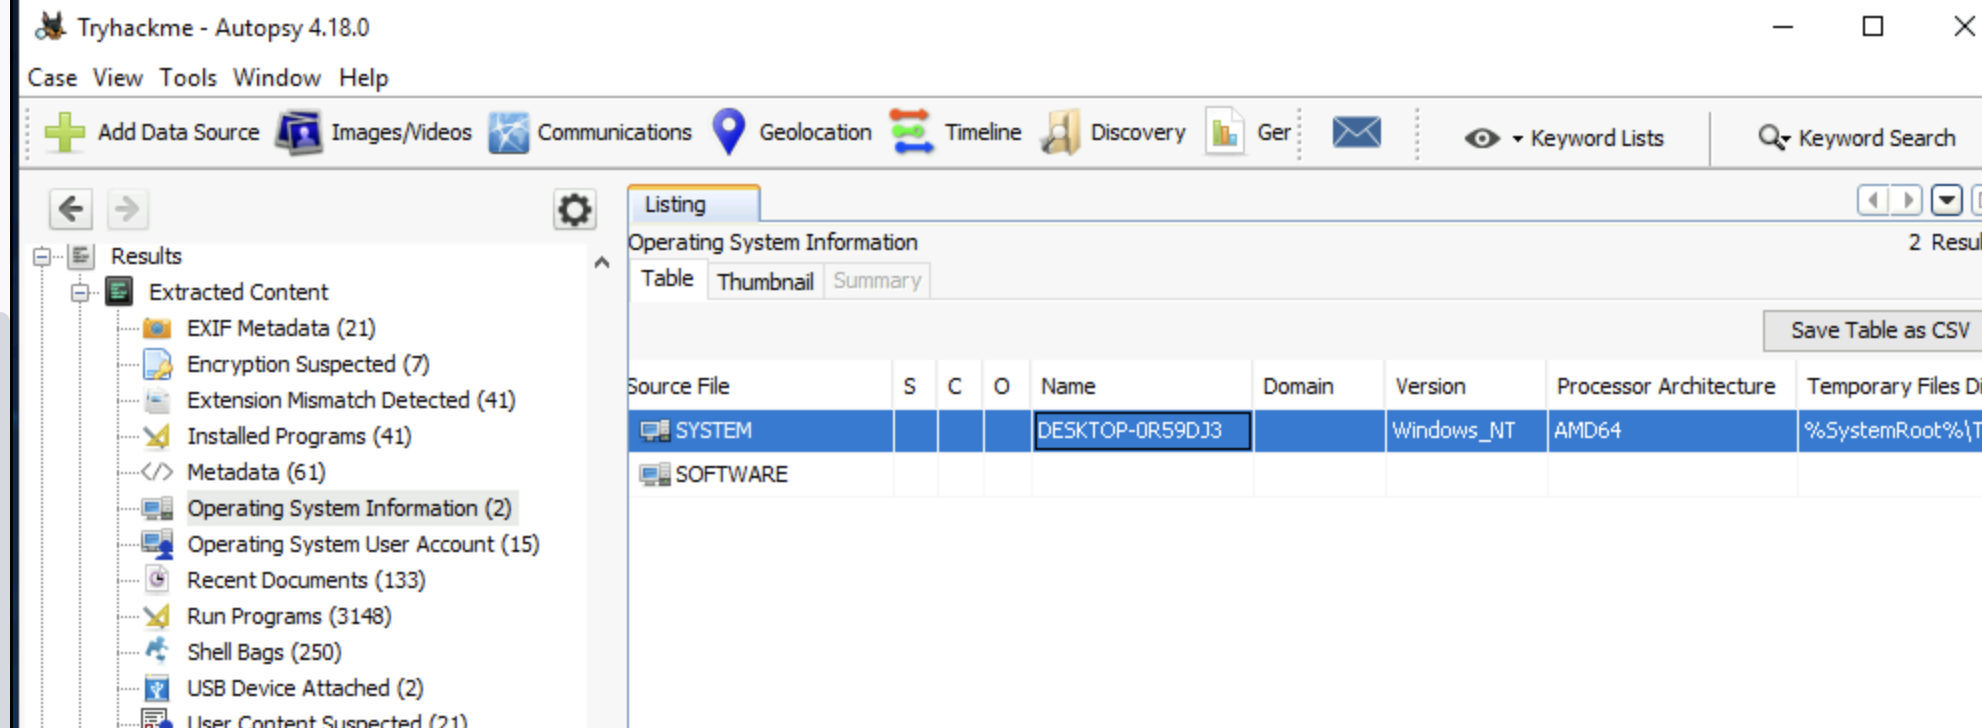Screen dimensions: 1982x728
Task: Click the Run Programs icon
Action: pyautogui.click(x=157, y=616)
